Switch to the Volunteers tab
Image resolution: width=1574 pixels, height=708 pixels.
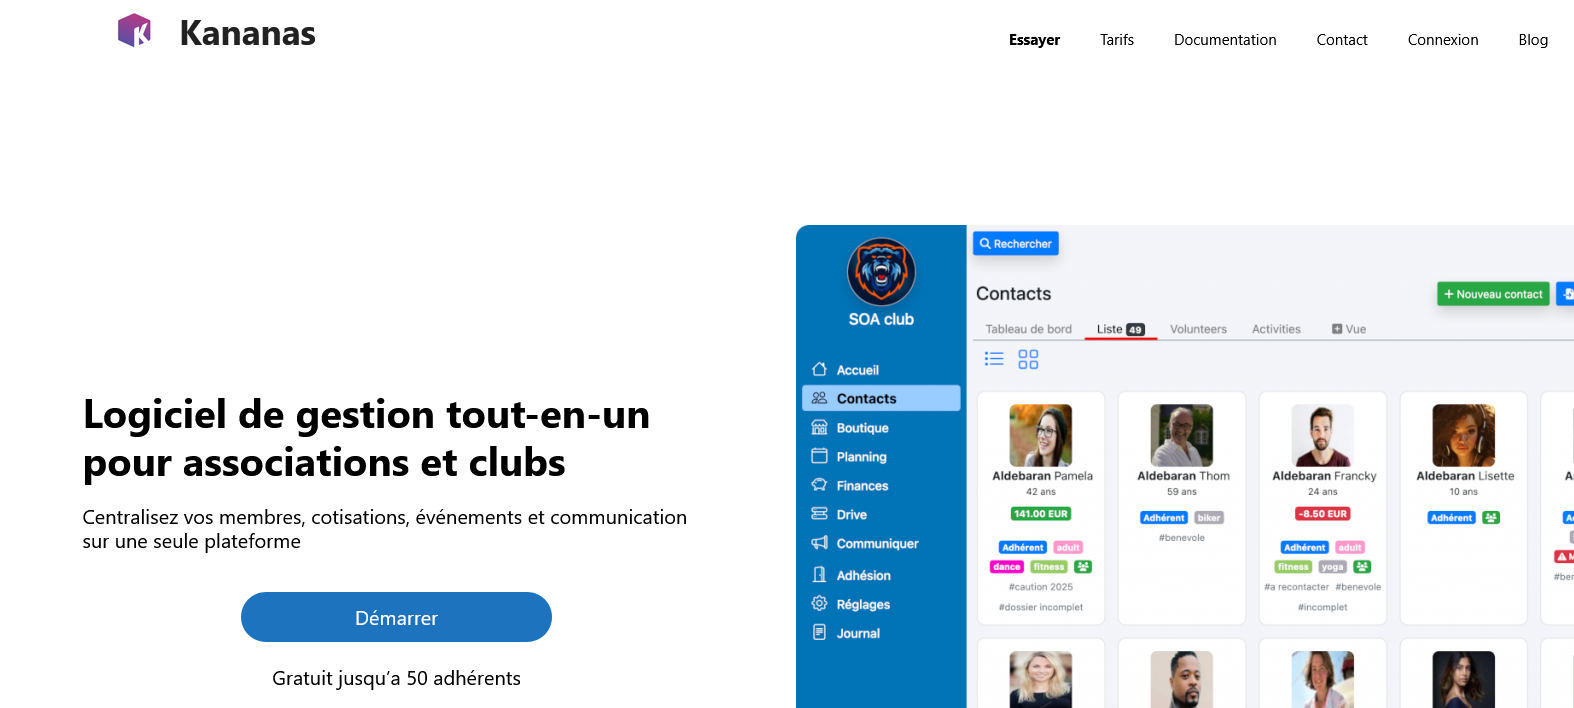[1198, 329]
